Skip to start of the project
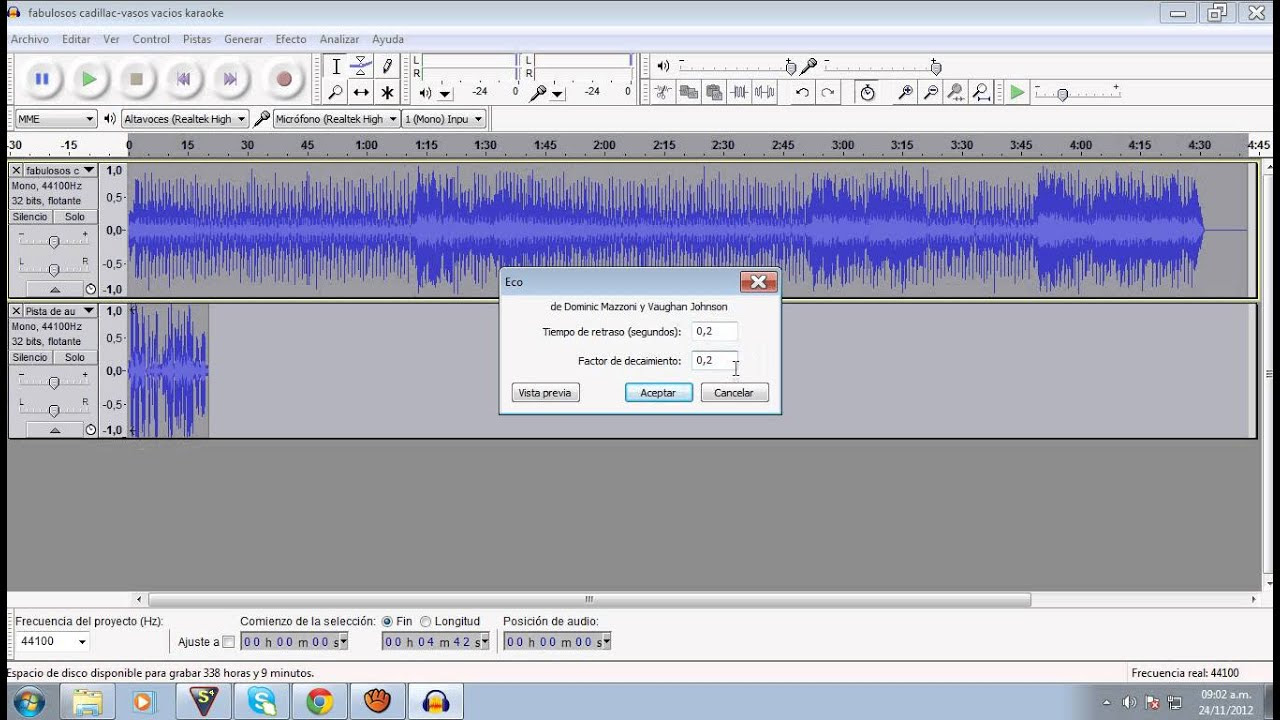Viewport: 1280px width, 720px height. [183, 79]
